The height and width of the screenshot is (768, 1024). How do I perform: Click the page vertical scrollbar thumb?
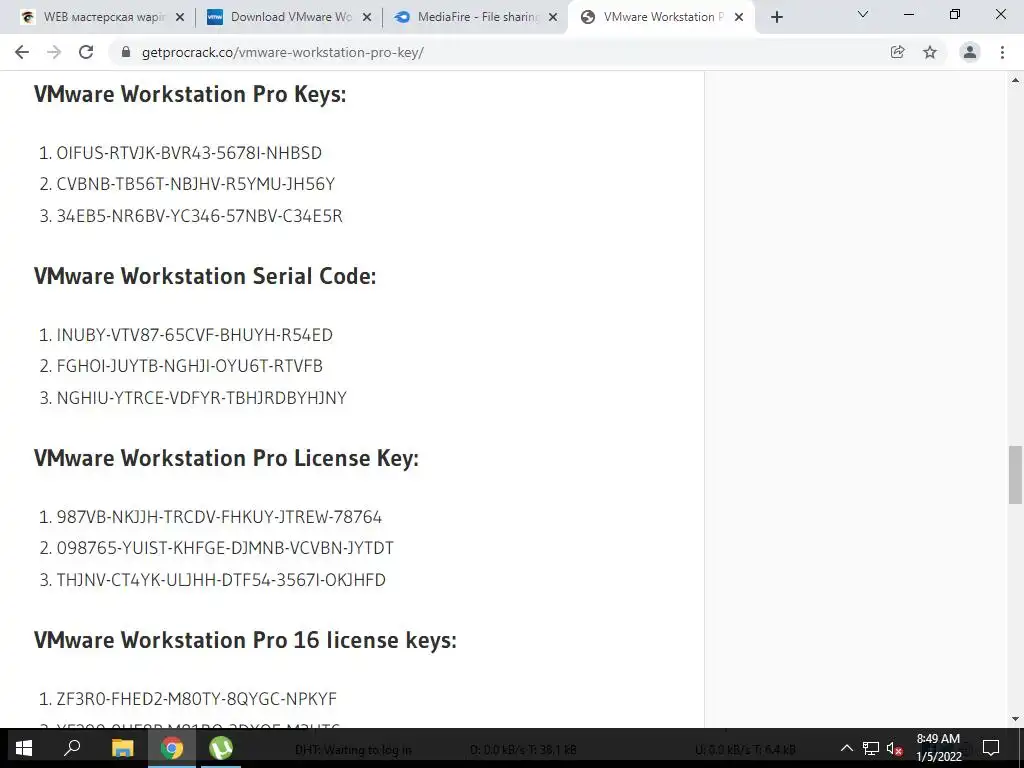[x=1015, y=475]
